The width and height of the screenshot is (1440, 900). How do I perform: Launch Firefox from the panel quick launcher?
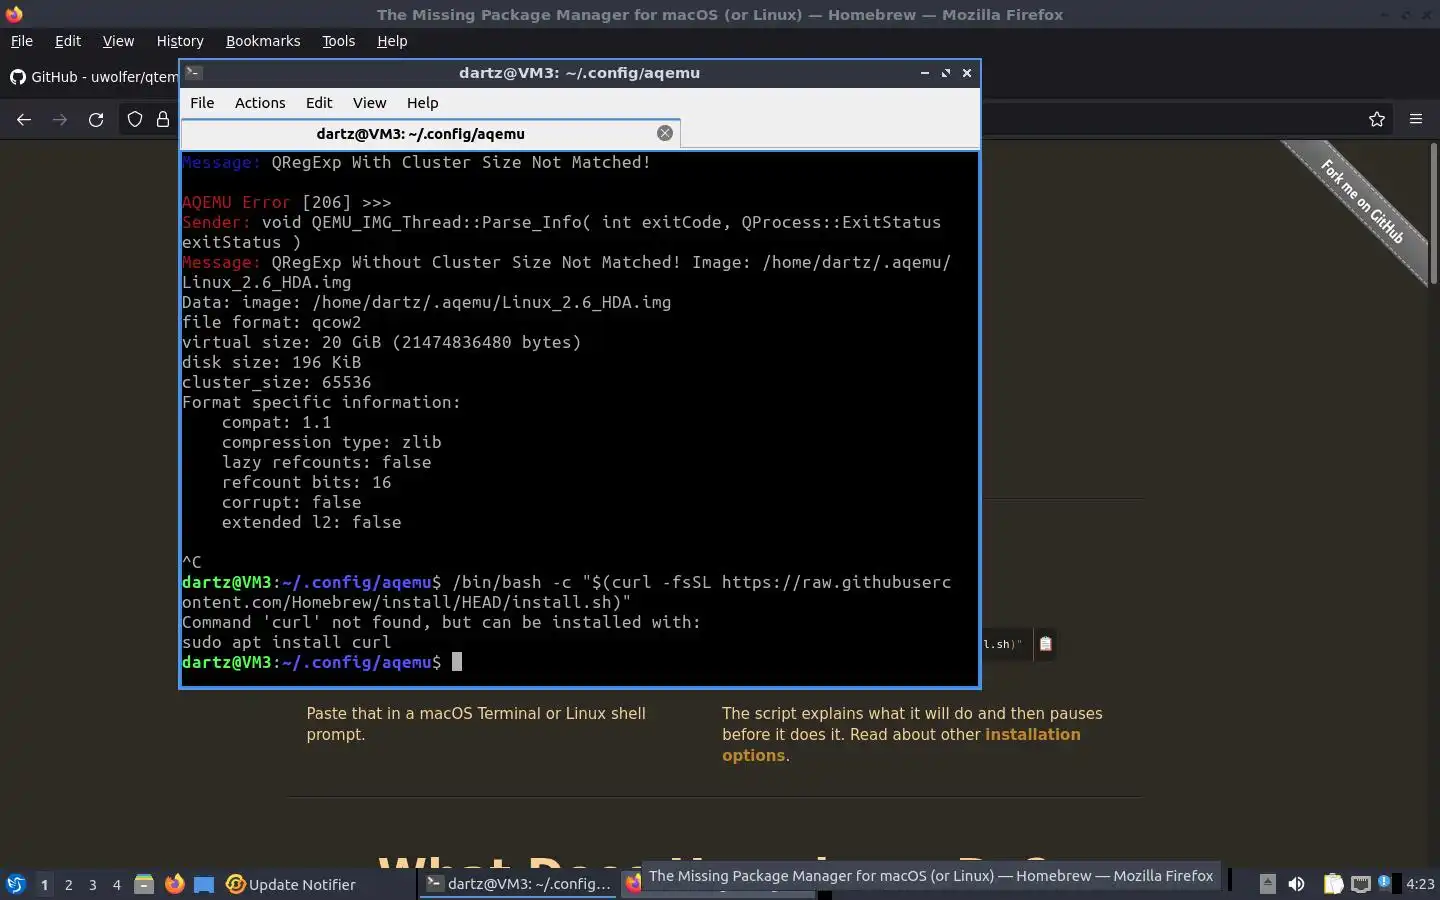click(x=174, y=884)
